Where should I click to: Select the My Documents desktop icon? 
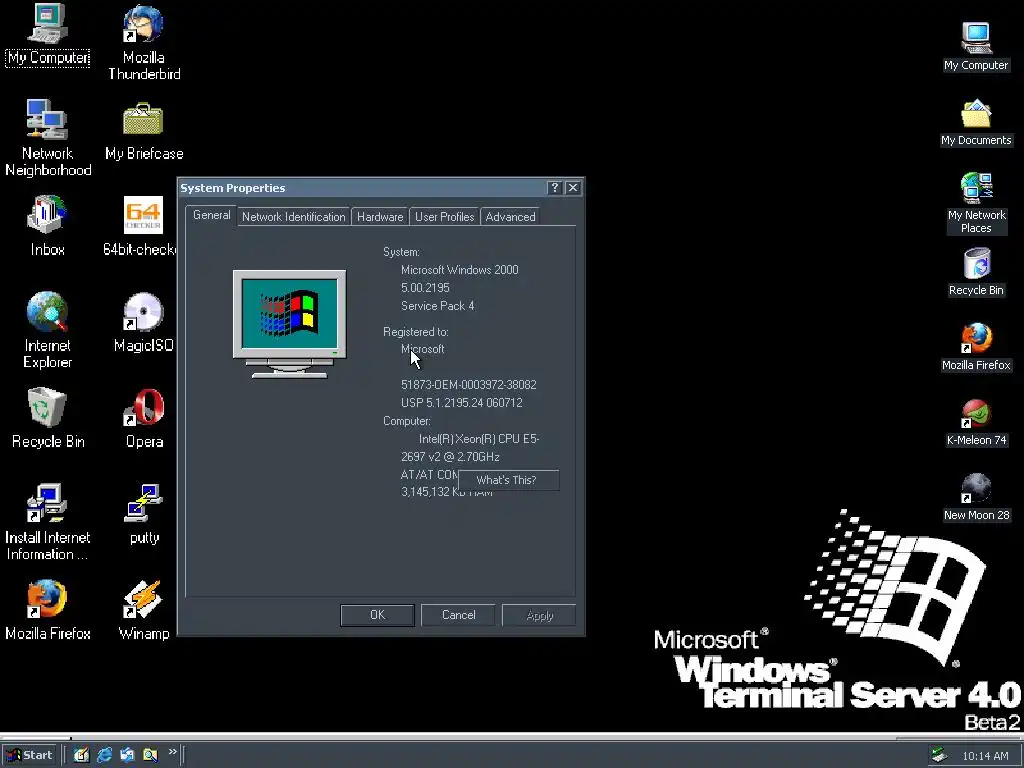tap(976, 122)
